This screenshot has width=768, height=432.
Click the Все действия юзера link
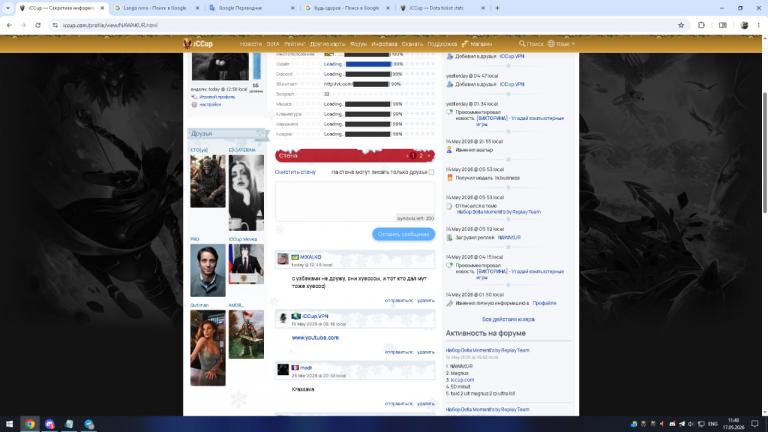coord(508,319)
